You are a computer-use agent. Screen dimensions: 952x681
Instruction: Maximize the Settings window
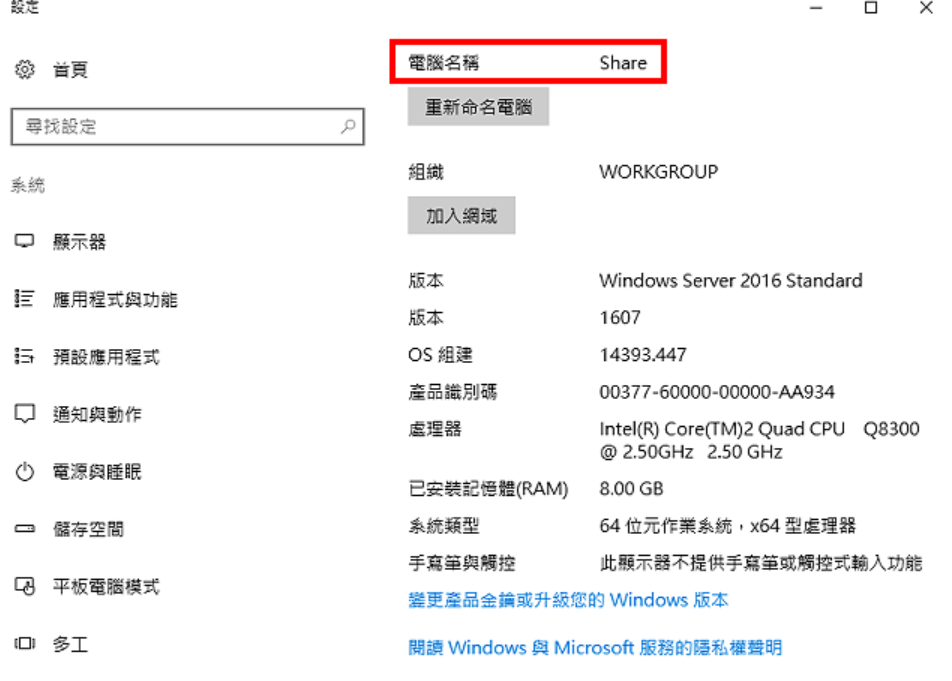(x=871, y=7)
